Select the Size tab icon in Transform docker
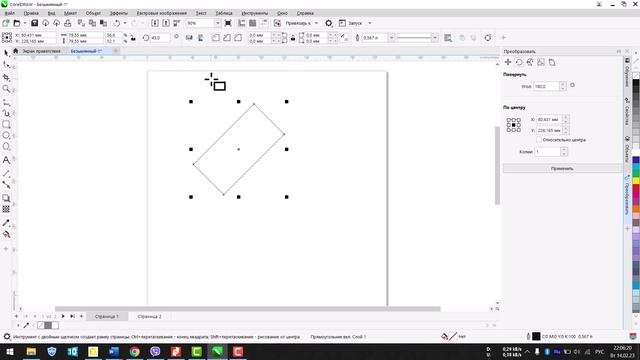Screen dimensions: 640x360 click(x=541, y=62)
